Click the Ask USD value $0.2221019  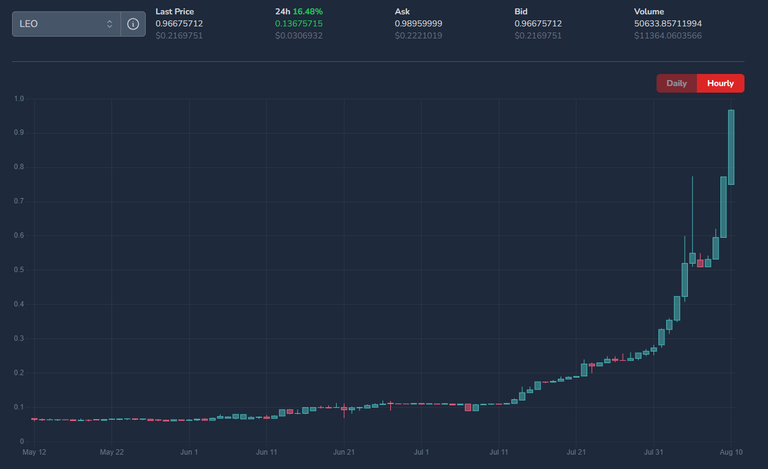[x=418, y=36]
